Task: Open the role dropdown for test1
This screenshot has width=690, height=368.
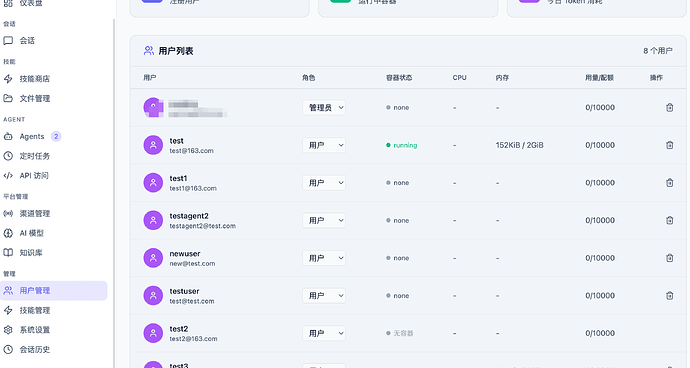Action: [x=324, y=183]
